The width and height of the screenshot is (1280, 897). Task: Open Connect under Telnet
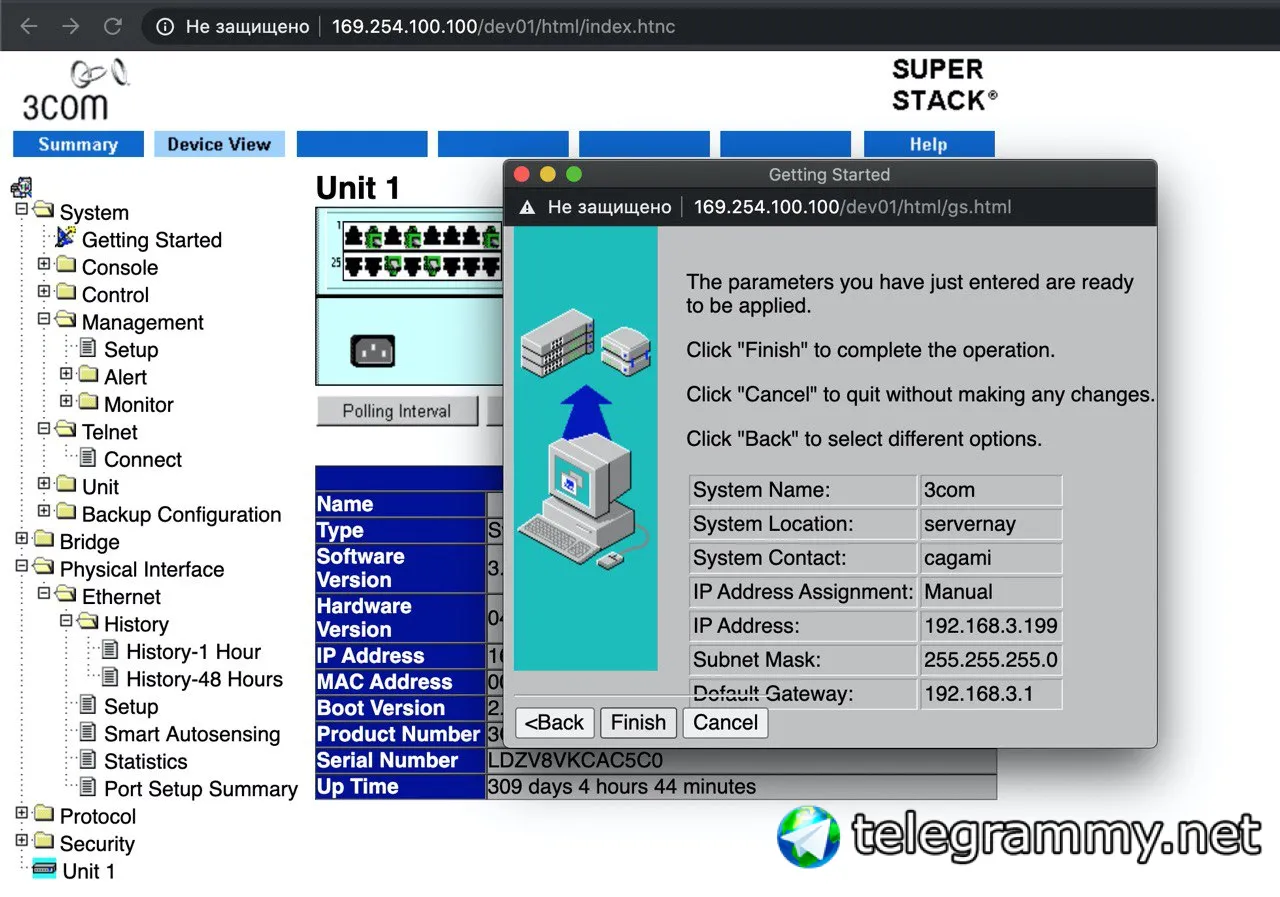(143, 460)
